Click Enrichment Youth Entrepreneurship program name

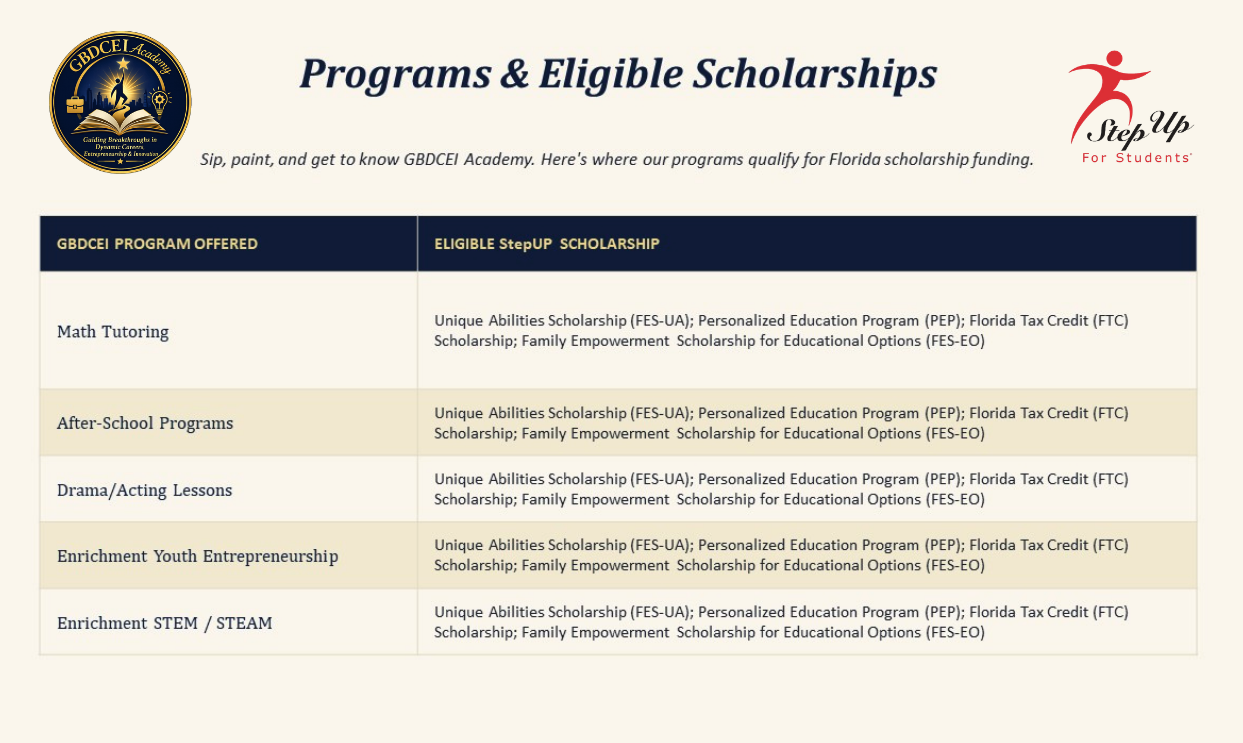(198, 556)
